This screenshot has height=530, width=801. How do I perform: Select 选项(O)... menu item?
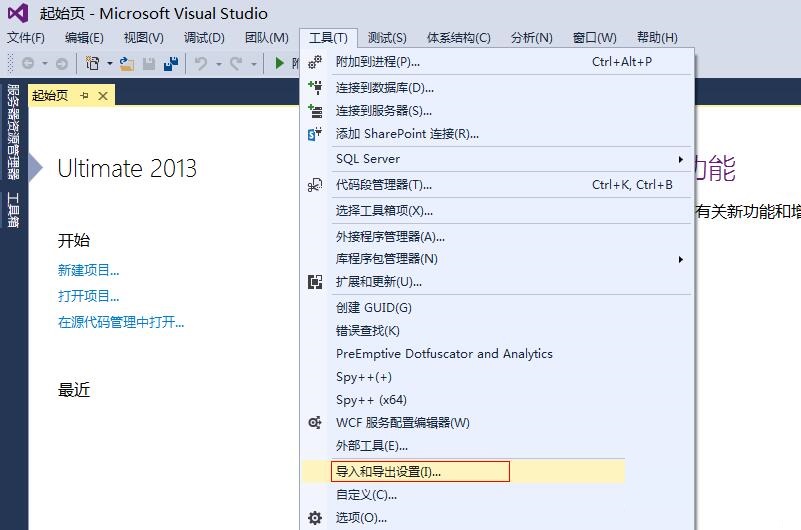[x=497, y=518]
